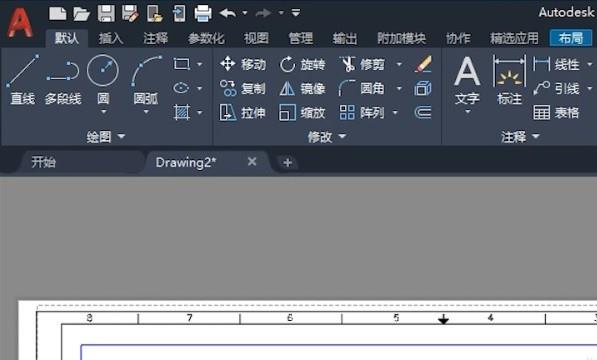The height and width of the screenshot is (360, 597).
Task: Select the Linear (线性) dimension tool
Action: coord(556,64)
